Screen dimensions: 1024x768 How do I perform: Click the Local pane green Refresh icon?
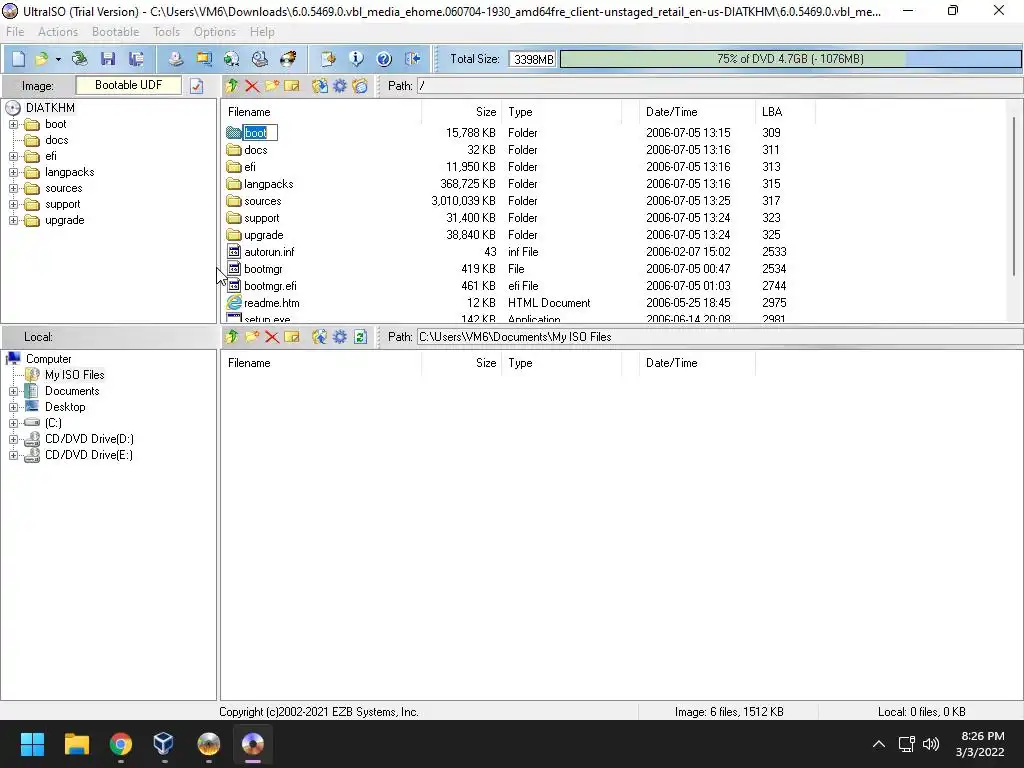[x=360, y=337]
